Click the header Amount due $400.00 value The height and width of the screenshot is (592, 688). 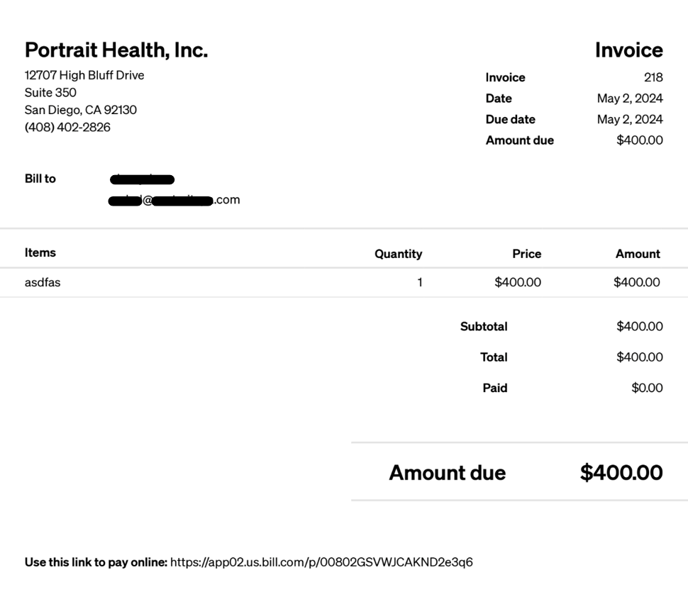pos(639,140)
